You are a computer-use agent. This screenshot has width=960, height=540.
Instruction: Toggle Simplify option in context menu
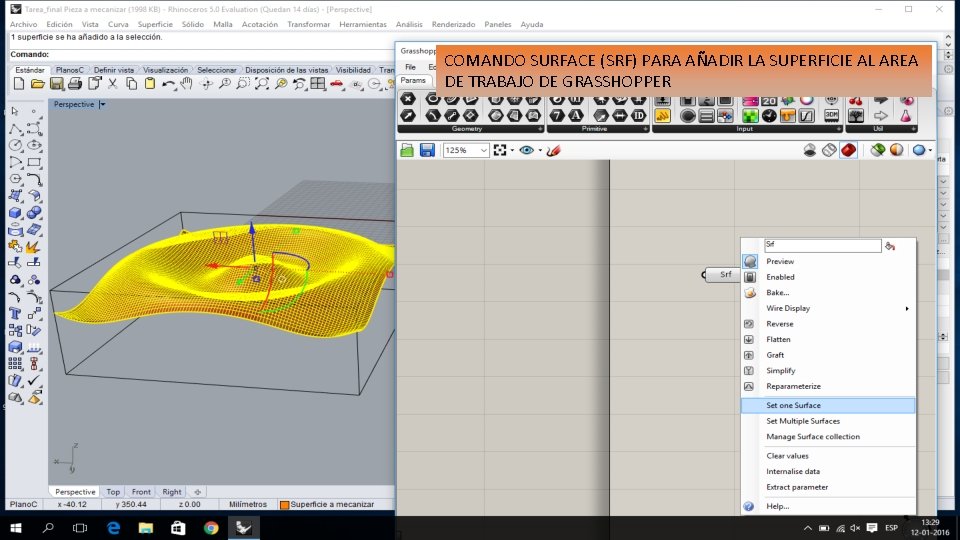pos(781,370)
